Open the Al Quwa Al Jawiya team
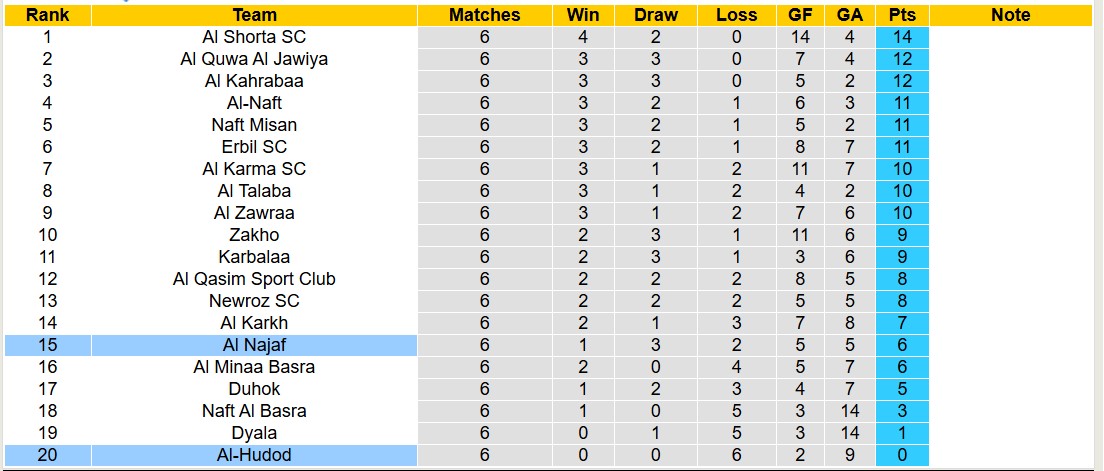The width and height of the screenshot is (1104, 471). pos(254,59)
